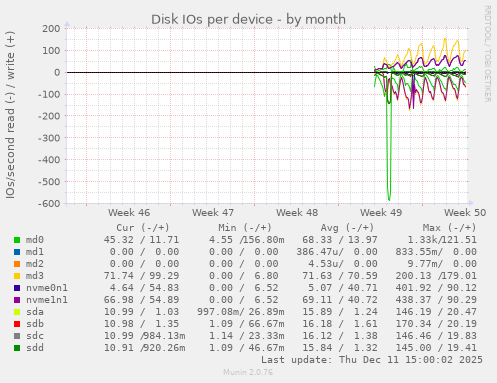
Task: Click the y-axis label 'IOs/second read (-) / write (+)'
Action: (x=10, y=115)
